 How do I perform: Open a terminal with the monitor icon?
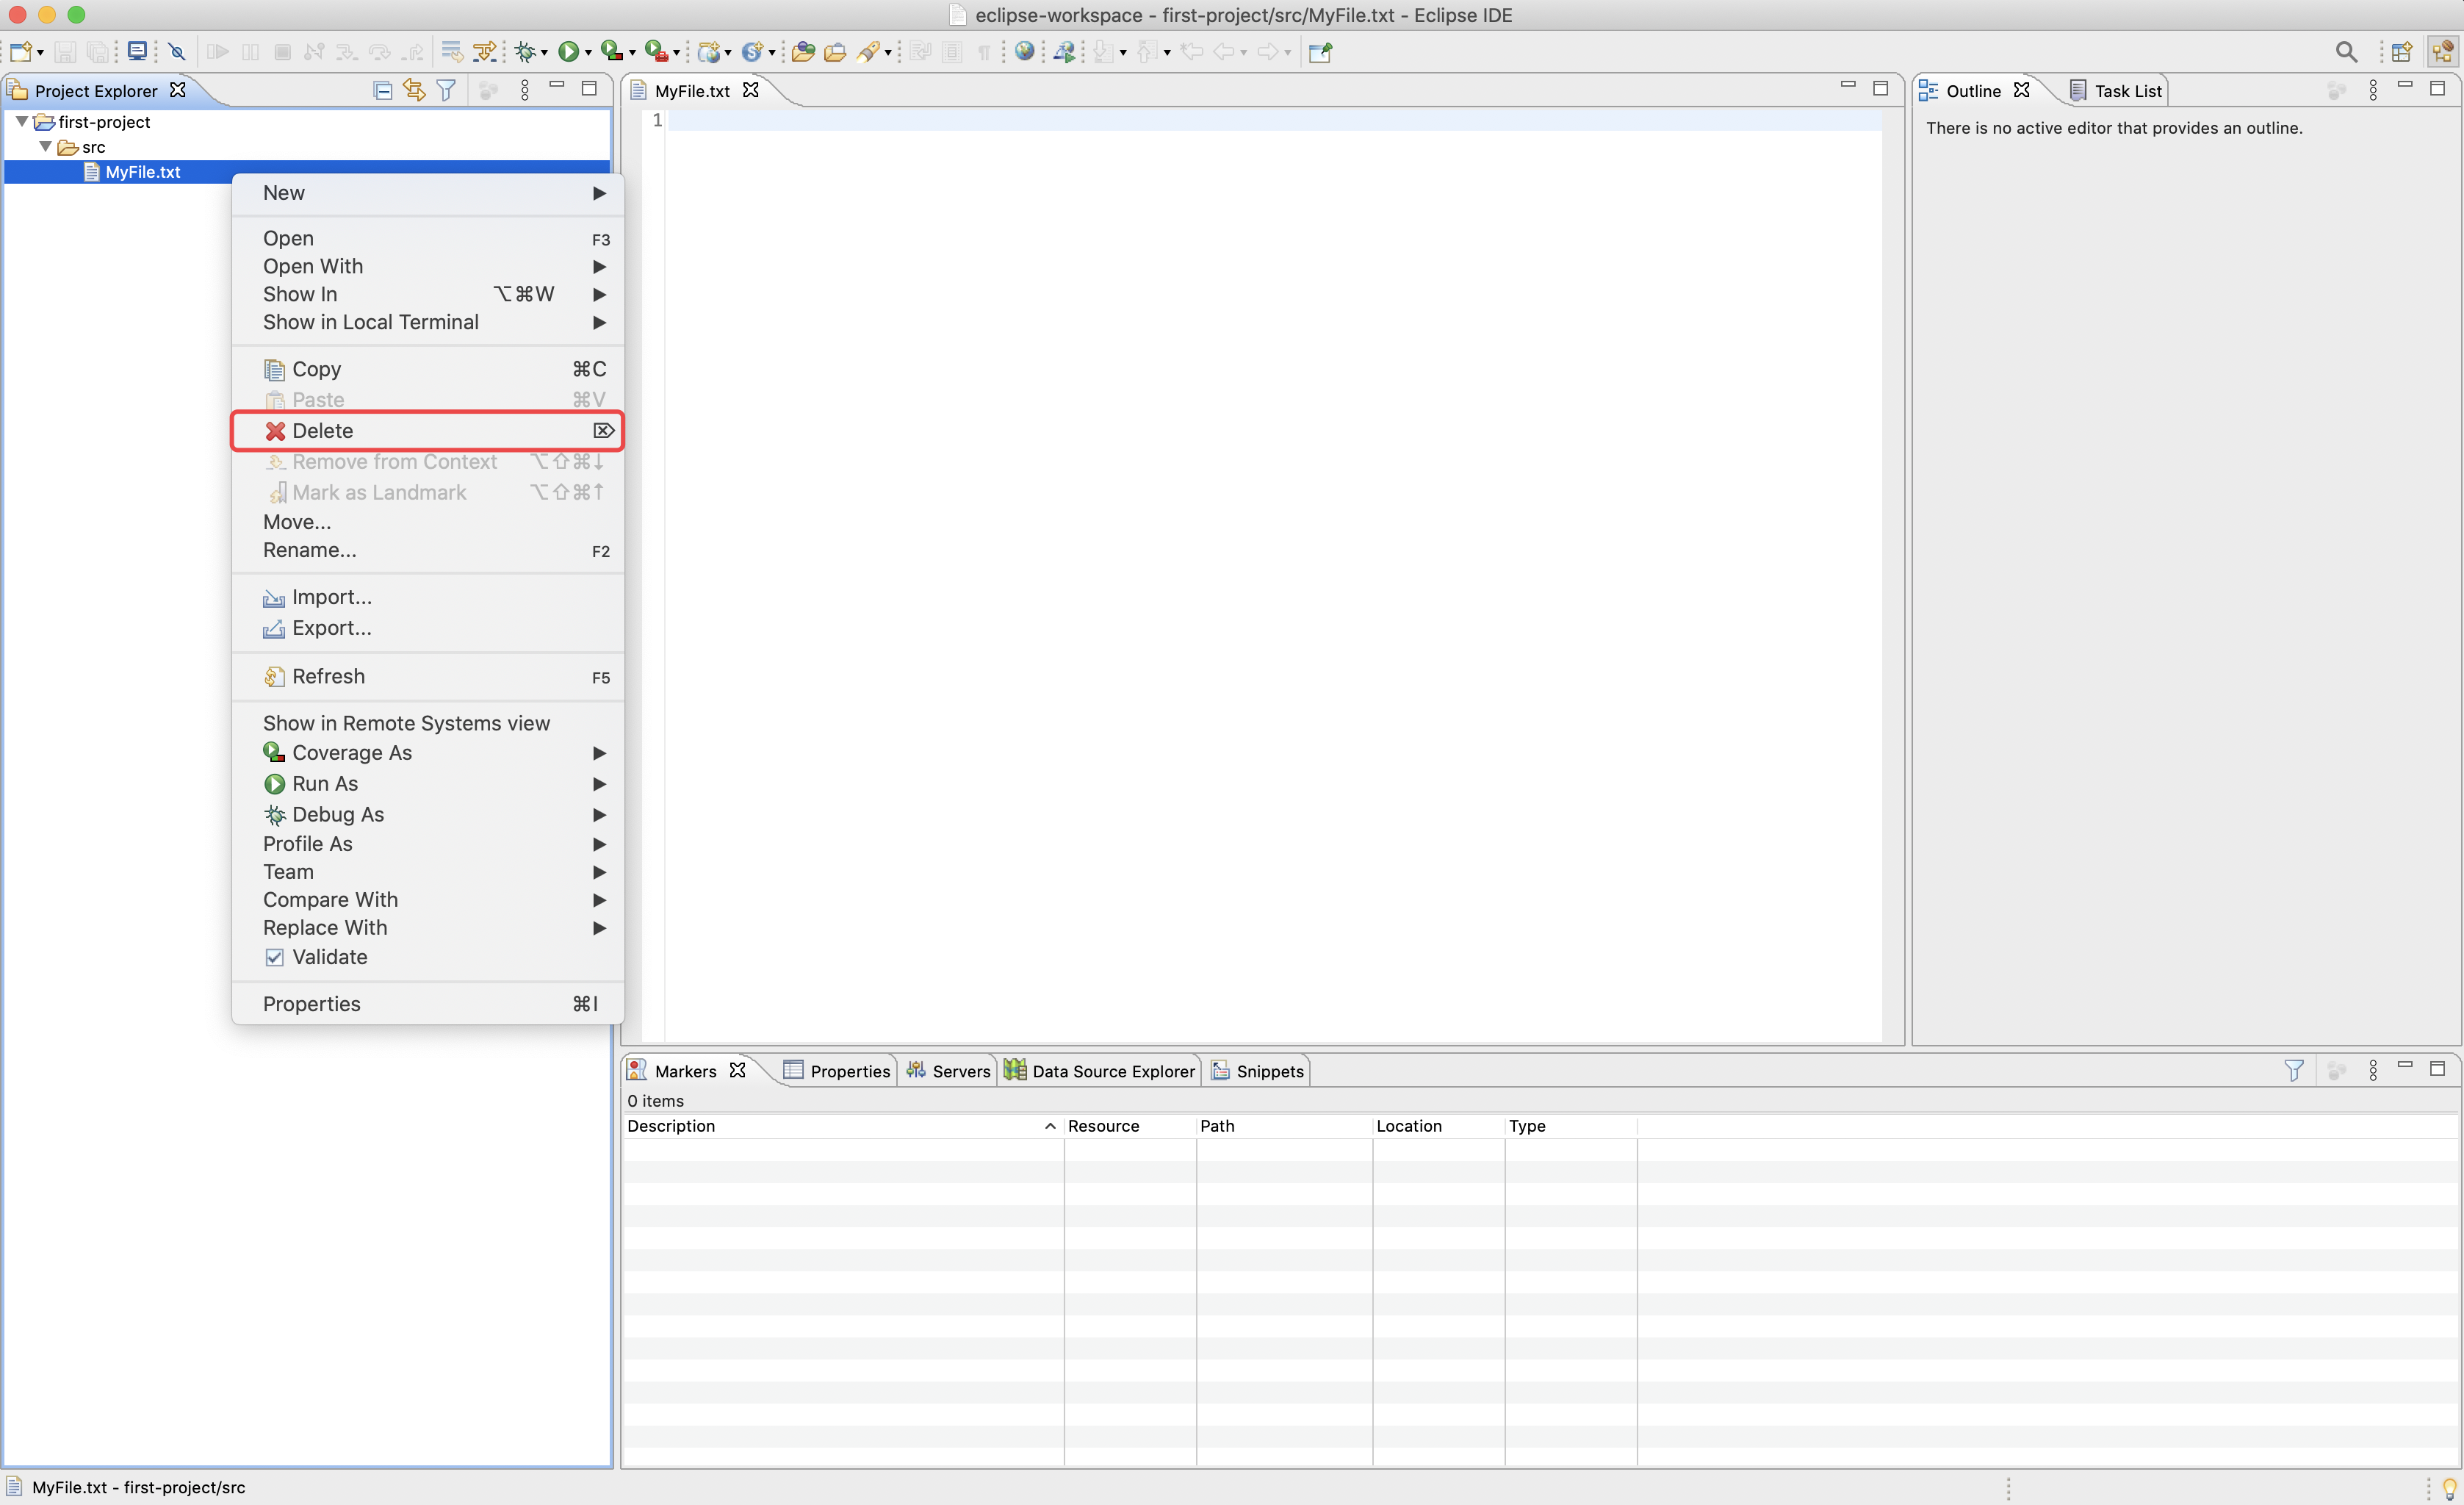(137, 51)
